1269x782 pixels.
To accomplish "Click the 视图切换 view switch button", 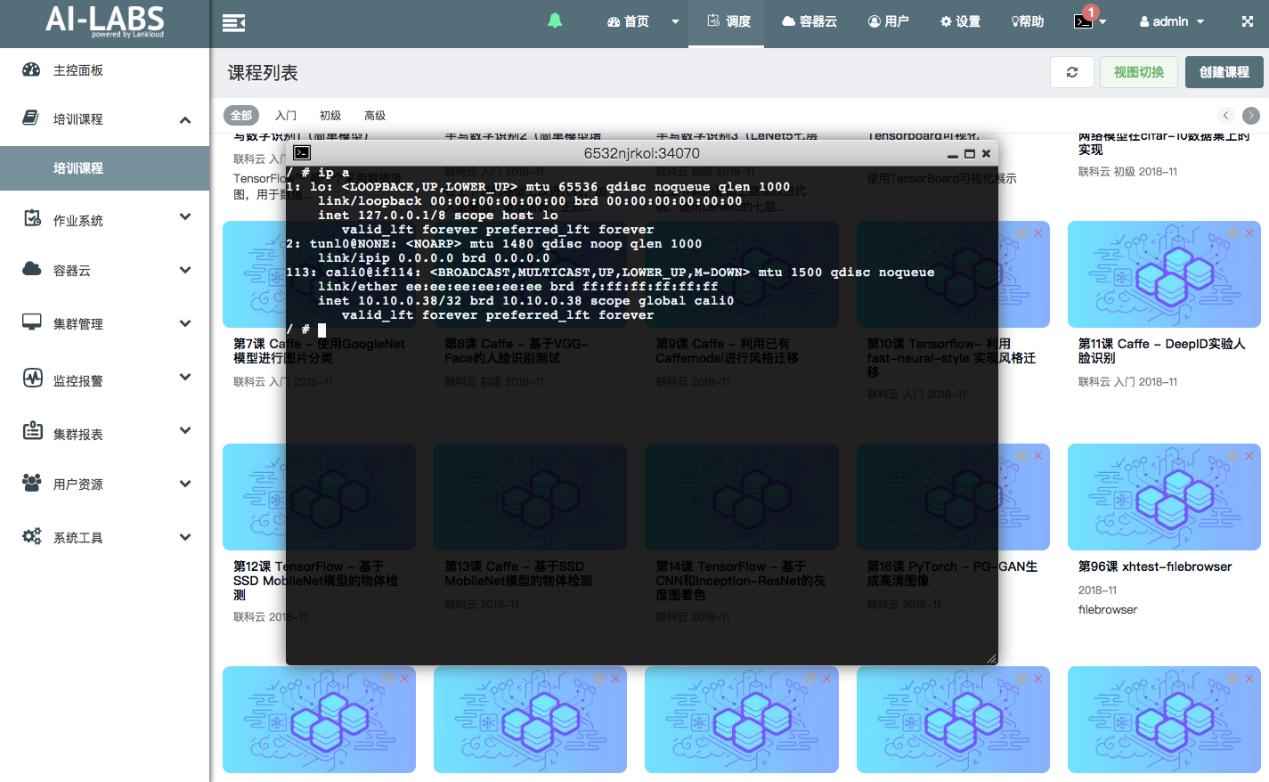I will tap(1138, 72).
